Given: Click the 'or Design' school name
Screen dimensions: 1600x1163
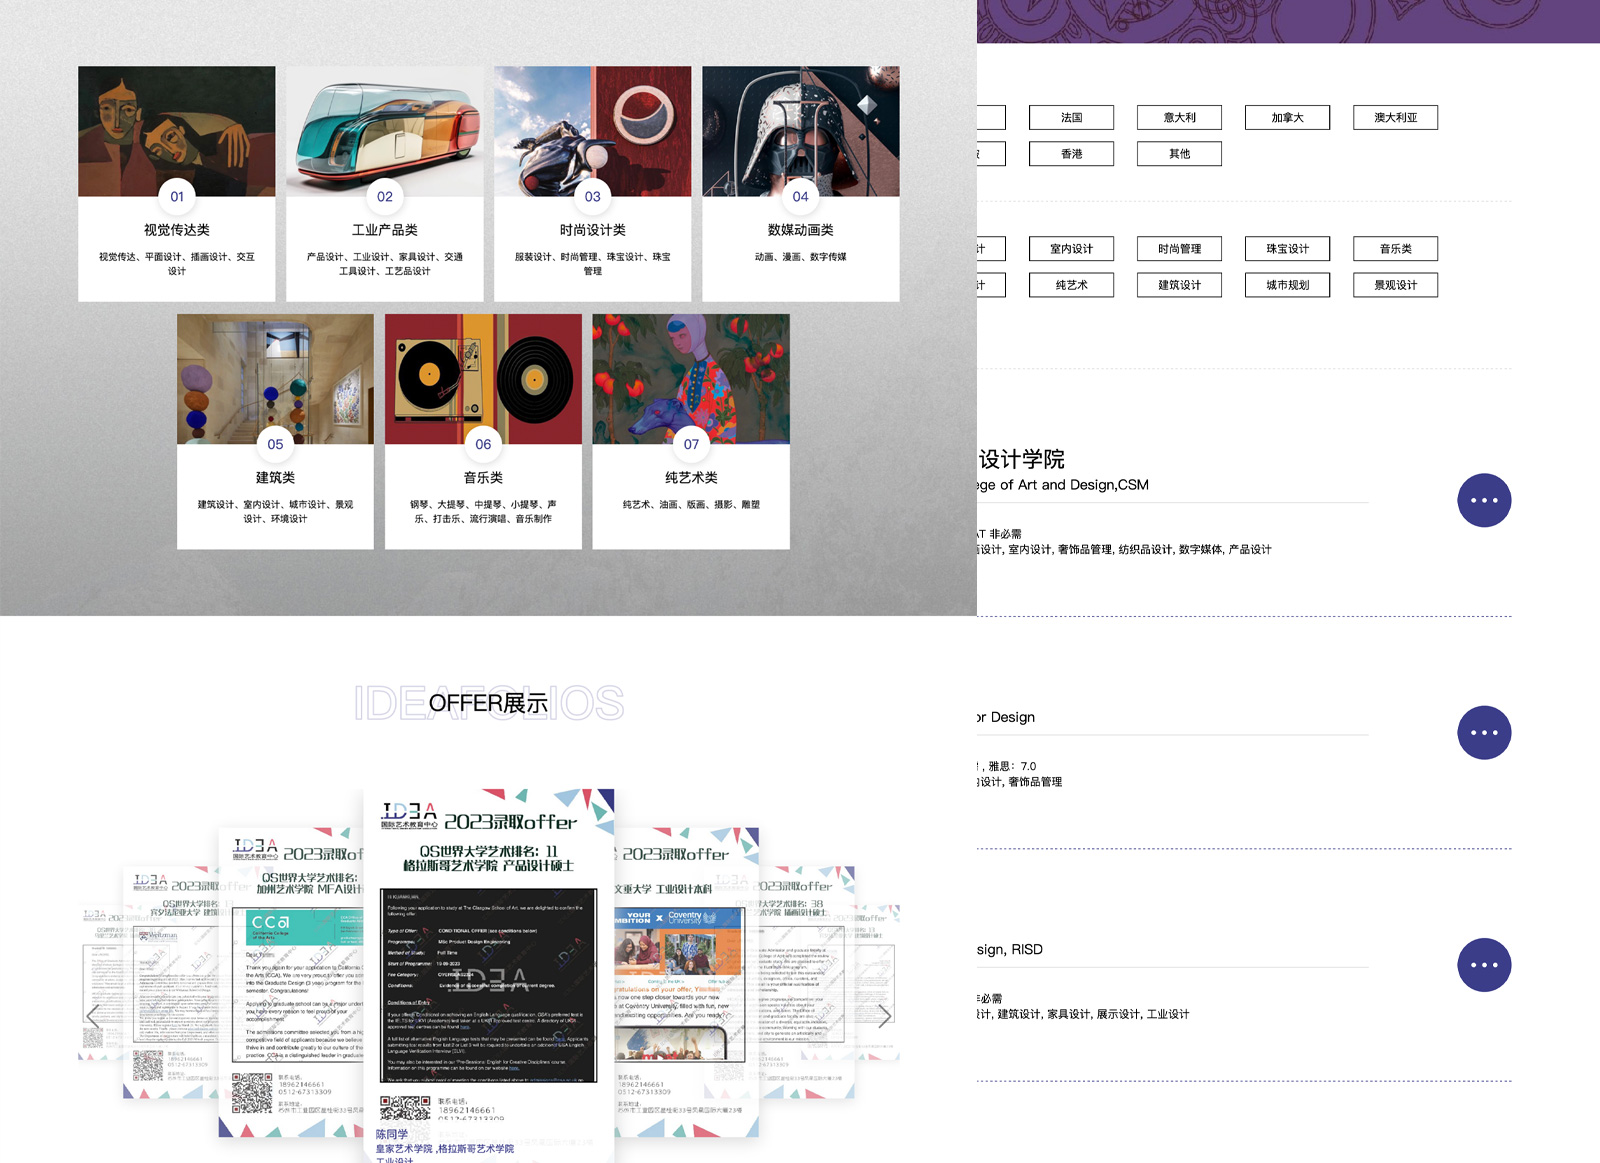Looking at the screenshot, I should tap(1006, 717).
